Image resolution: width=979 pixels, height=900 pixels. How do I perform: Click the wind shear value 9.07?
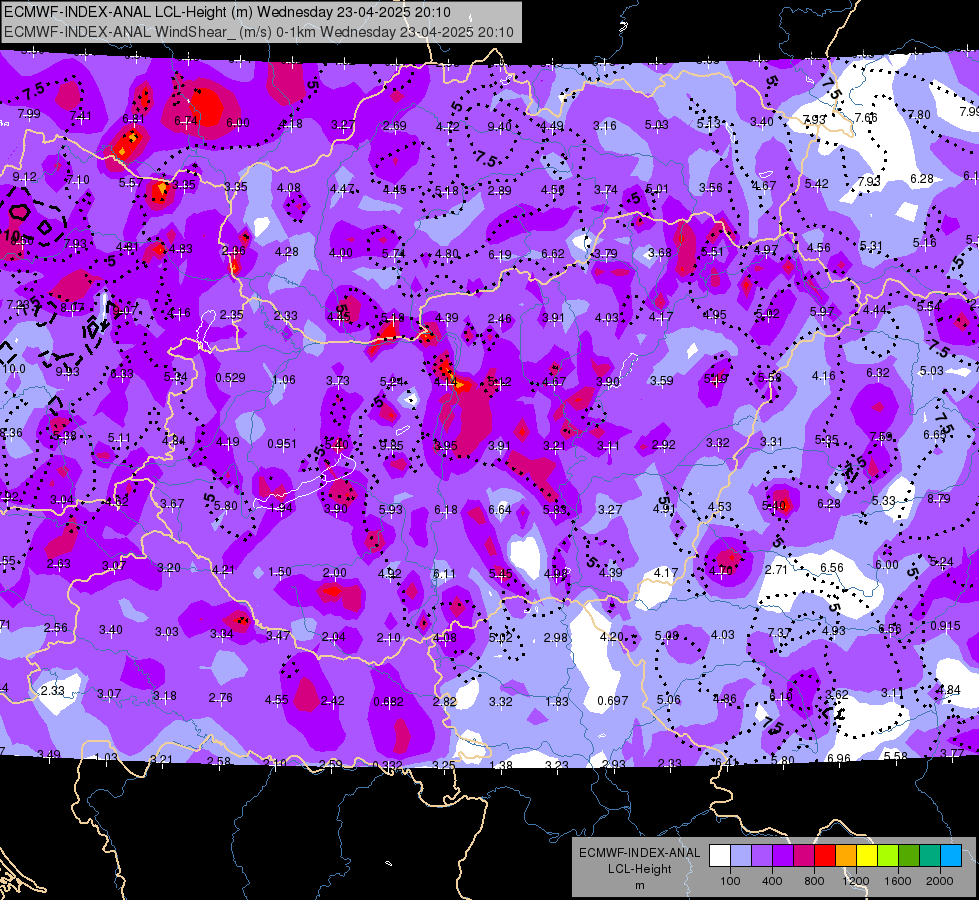coord(125,310)
